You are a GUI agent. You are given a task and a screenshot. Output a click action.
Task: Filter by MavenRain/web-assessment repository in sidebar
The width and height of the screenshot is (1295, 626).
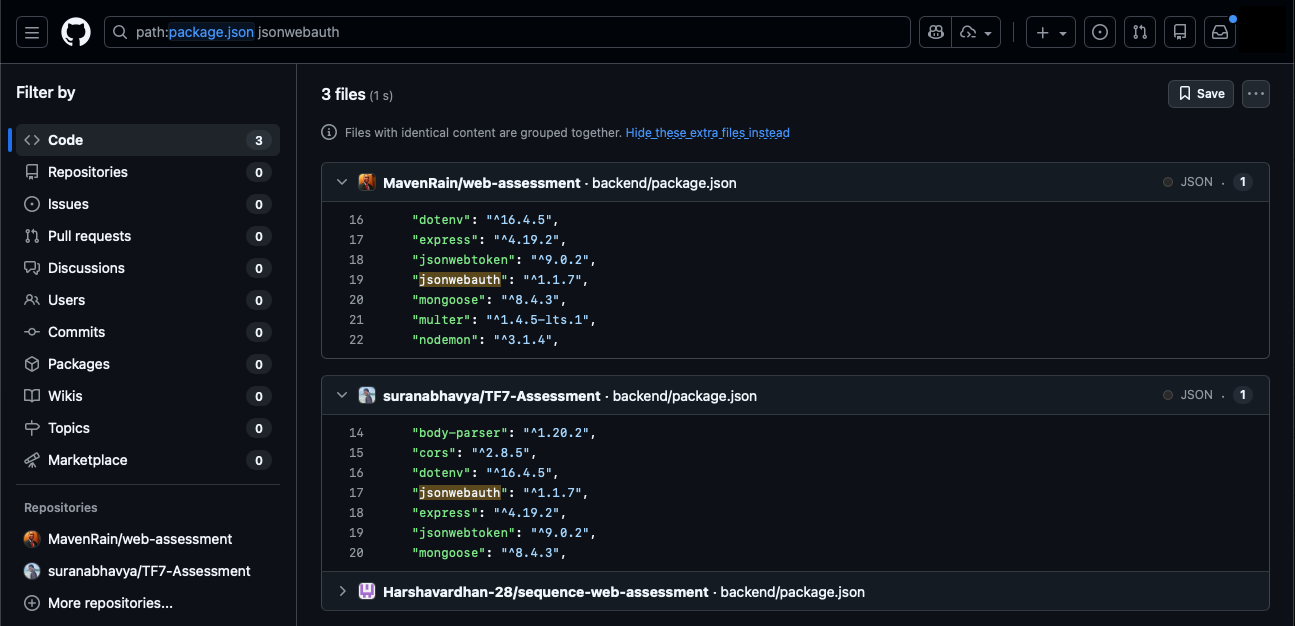(x=148, y=539)
